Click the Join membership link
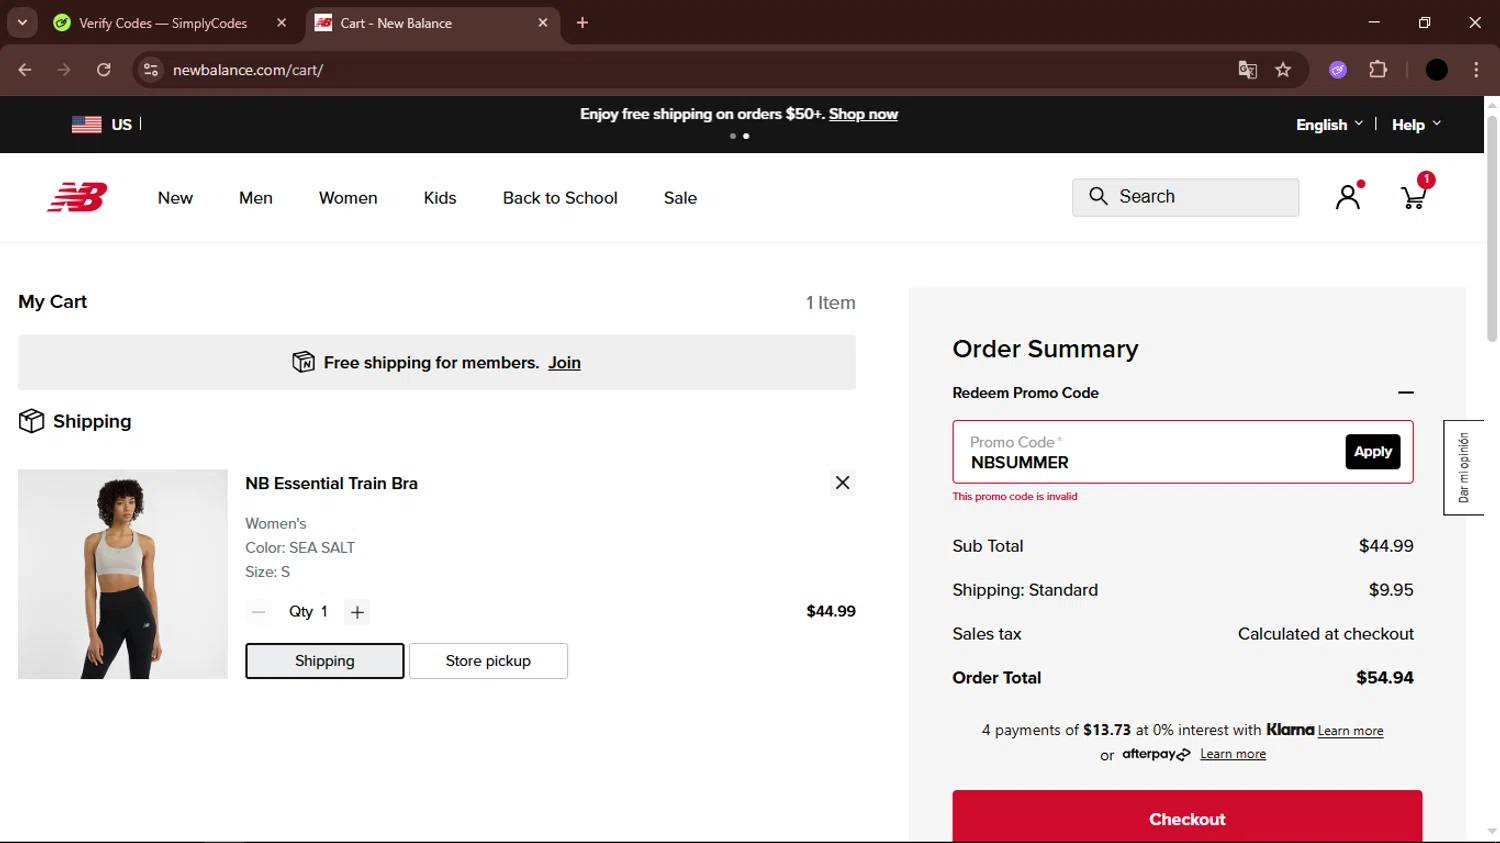The width and height of the screenshot is (1500, 843). pyautogui.click(x=564, y=363)
